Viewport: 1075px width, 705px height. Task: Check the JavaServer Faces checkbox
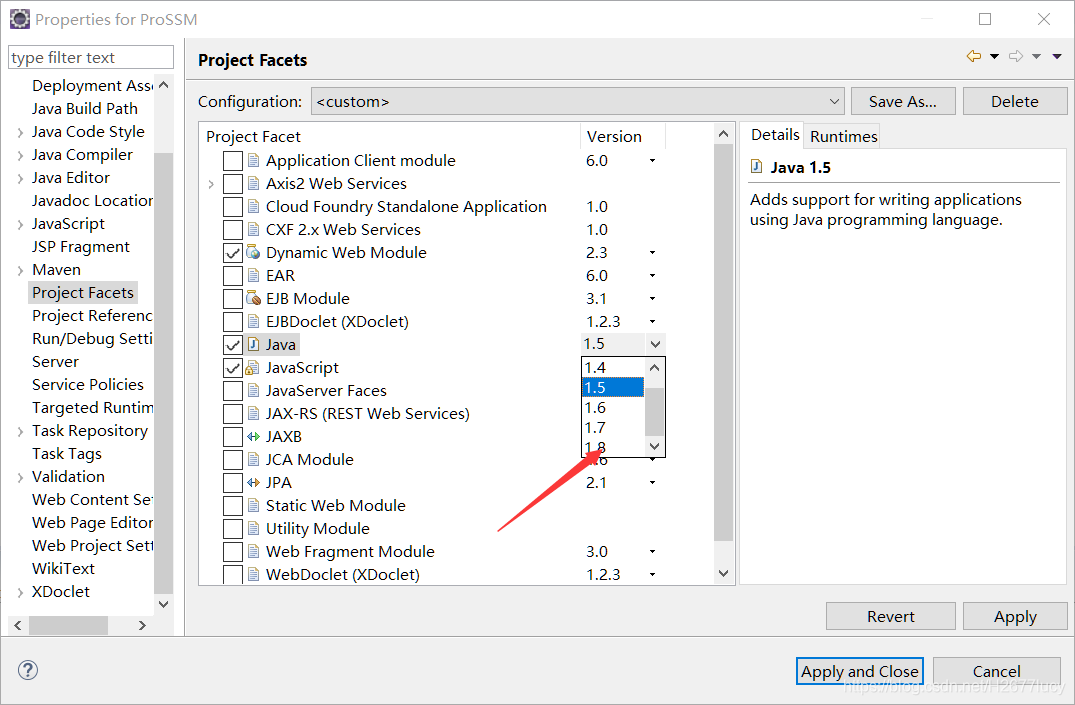pos(233,390)
